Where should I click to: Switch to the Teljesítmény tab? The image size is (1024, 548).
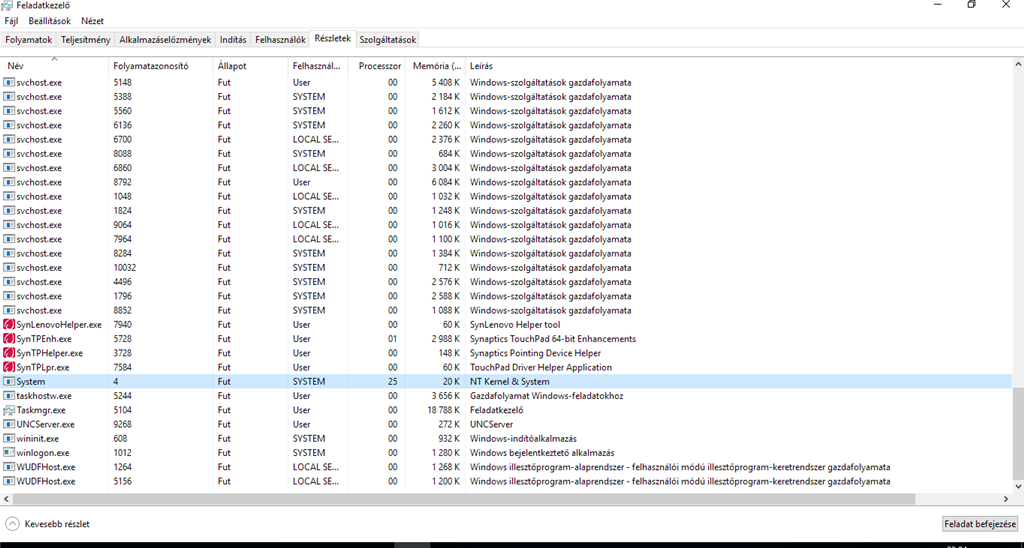coord(86,40)
